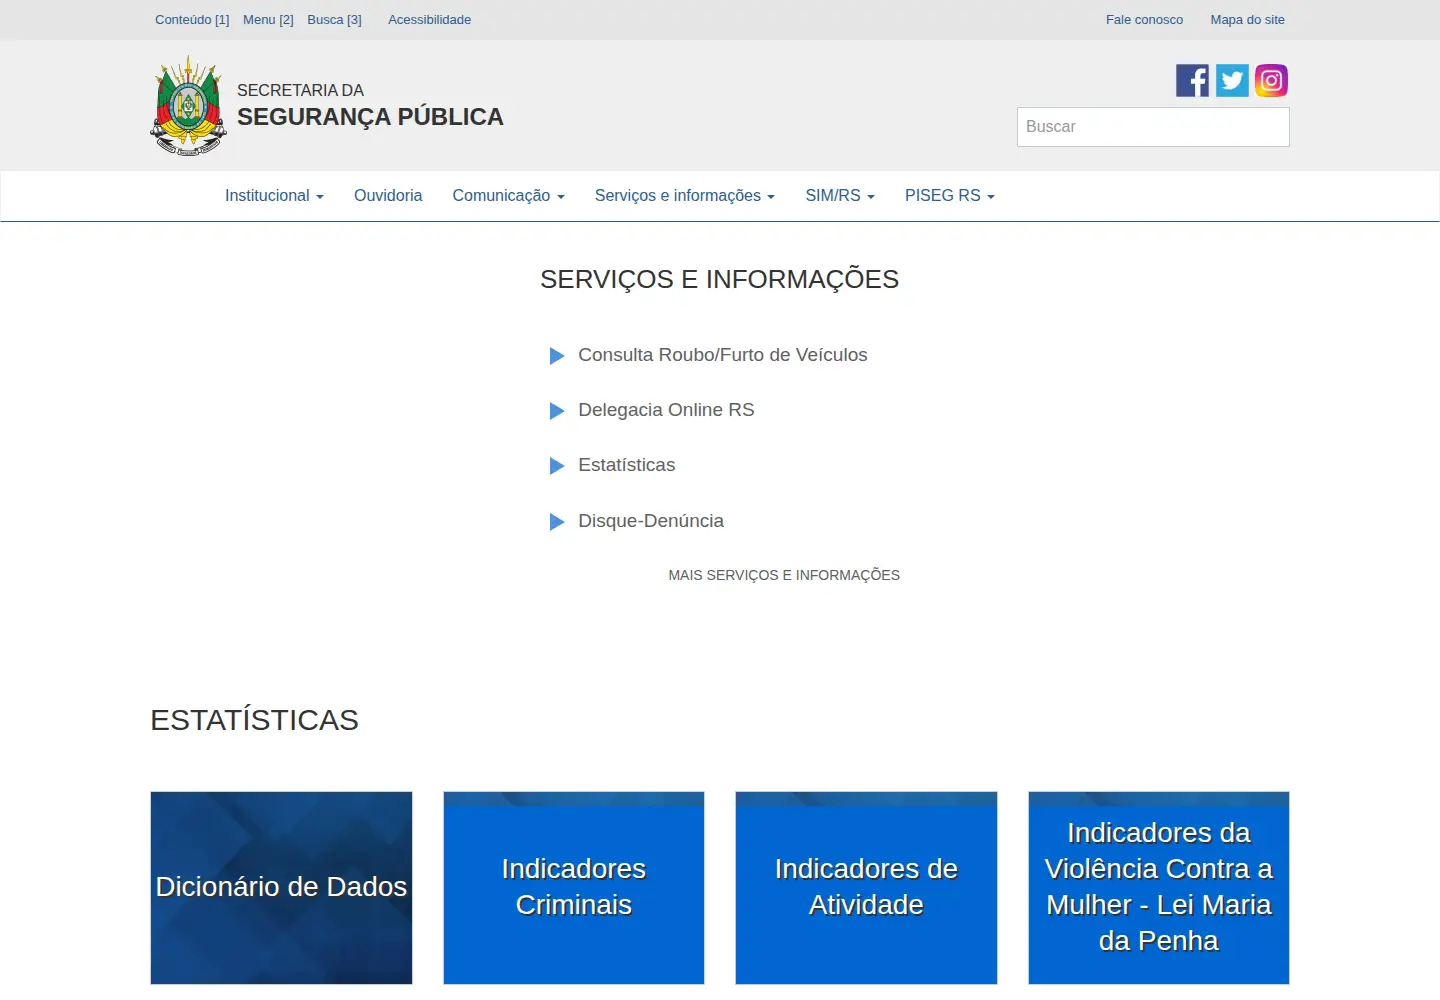Click the blue arrow beside Delegacia Online RS

pos(557,411)
